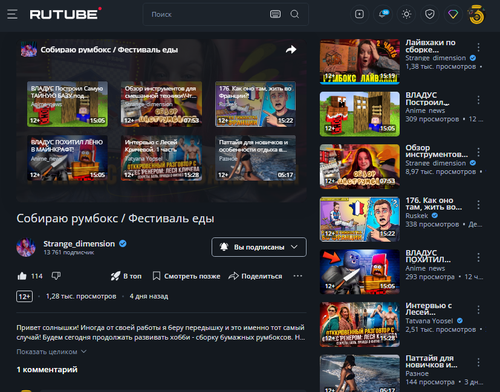Click the В топ rocket button
The width and height of the screenshot is (500, 392).
tap(126, 276)
